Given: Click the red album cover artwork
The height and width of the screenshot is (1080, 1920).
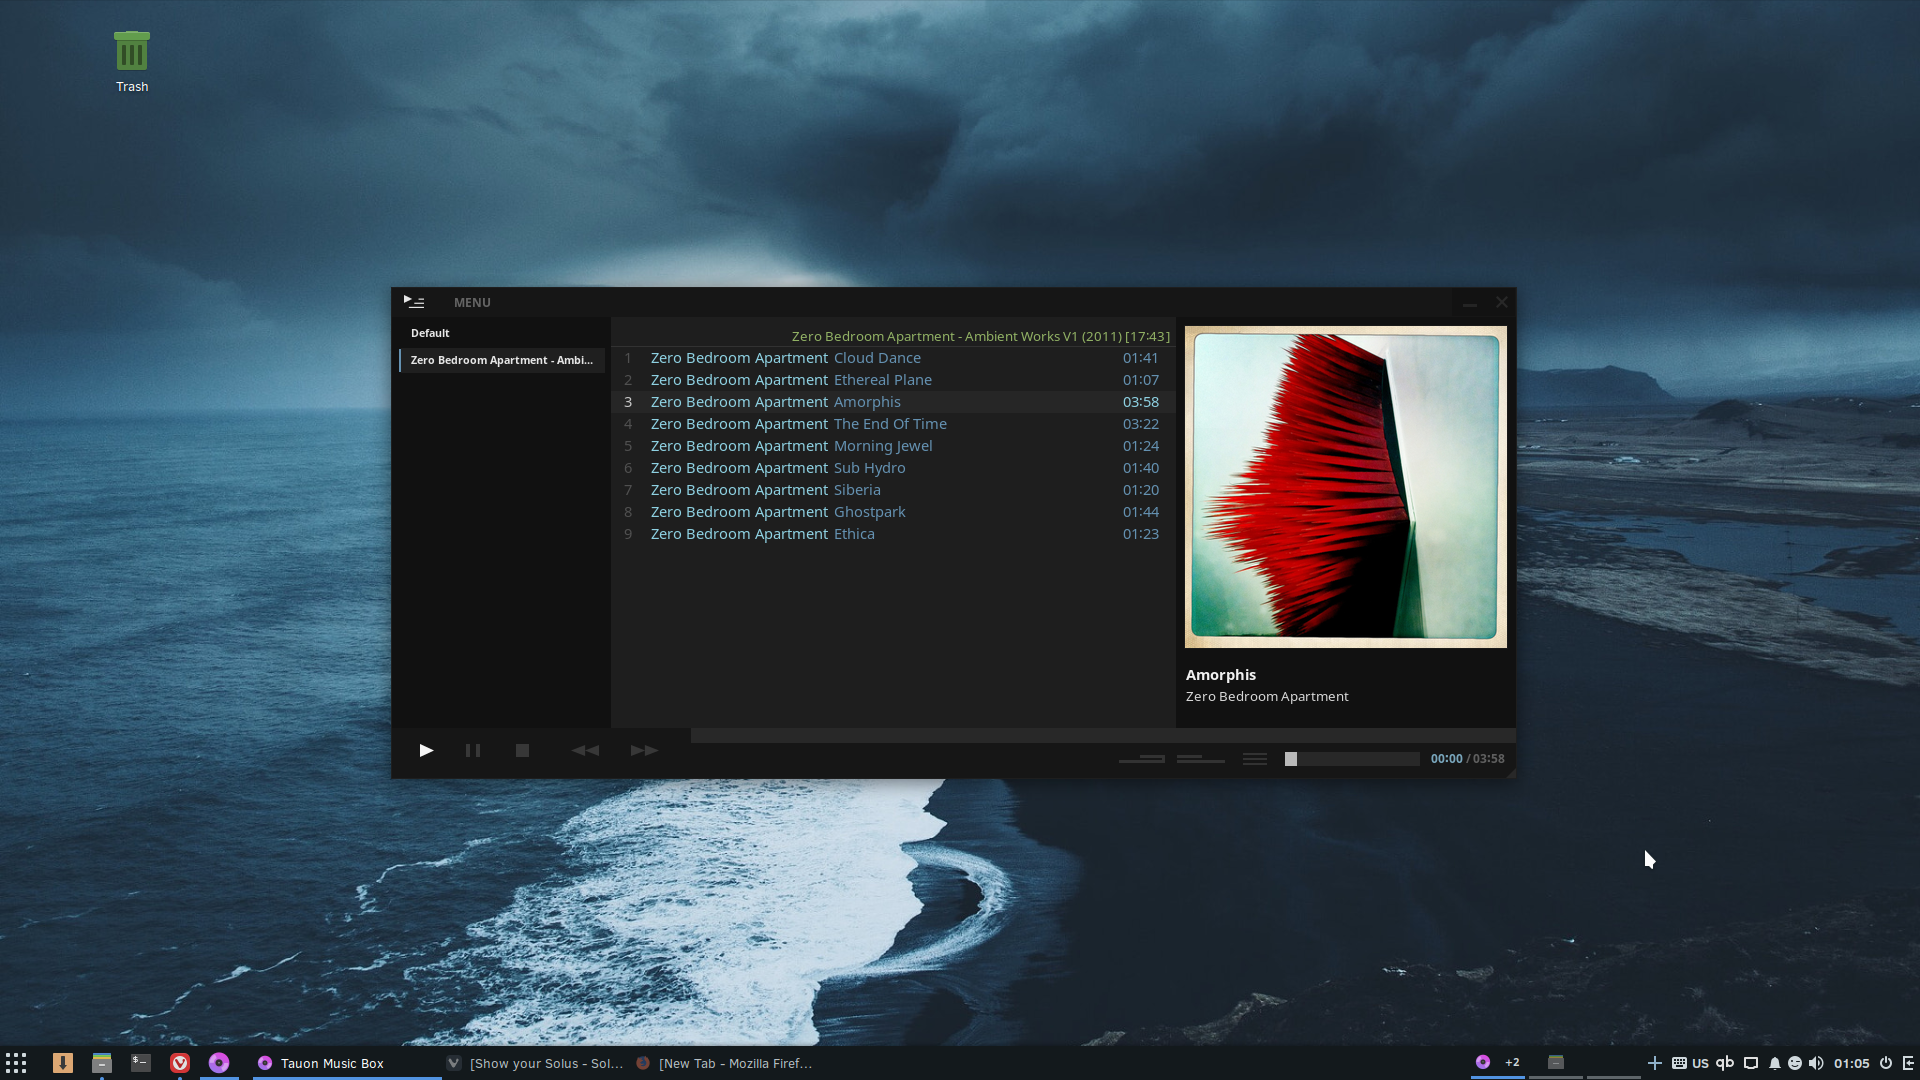Looking at the screenshot, I should (x=1346, y=487).
